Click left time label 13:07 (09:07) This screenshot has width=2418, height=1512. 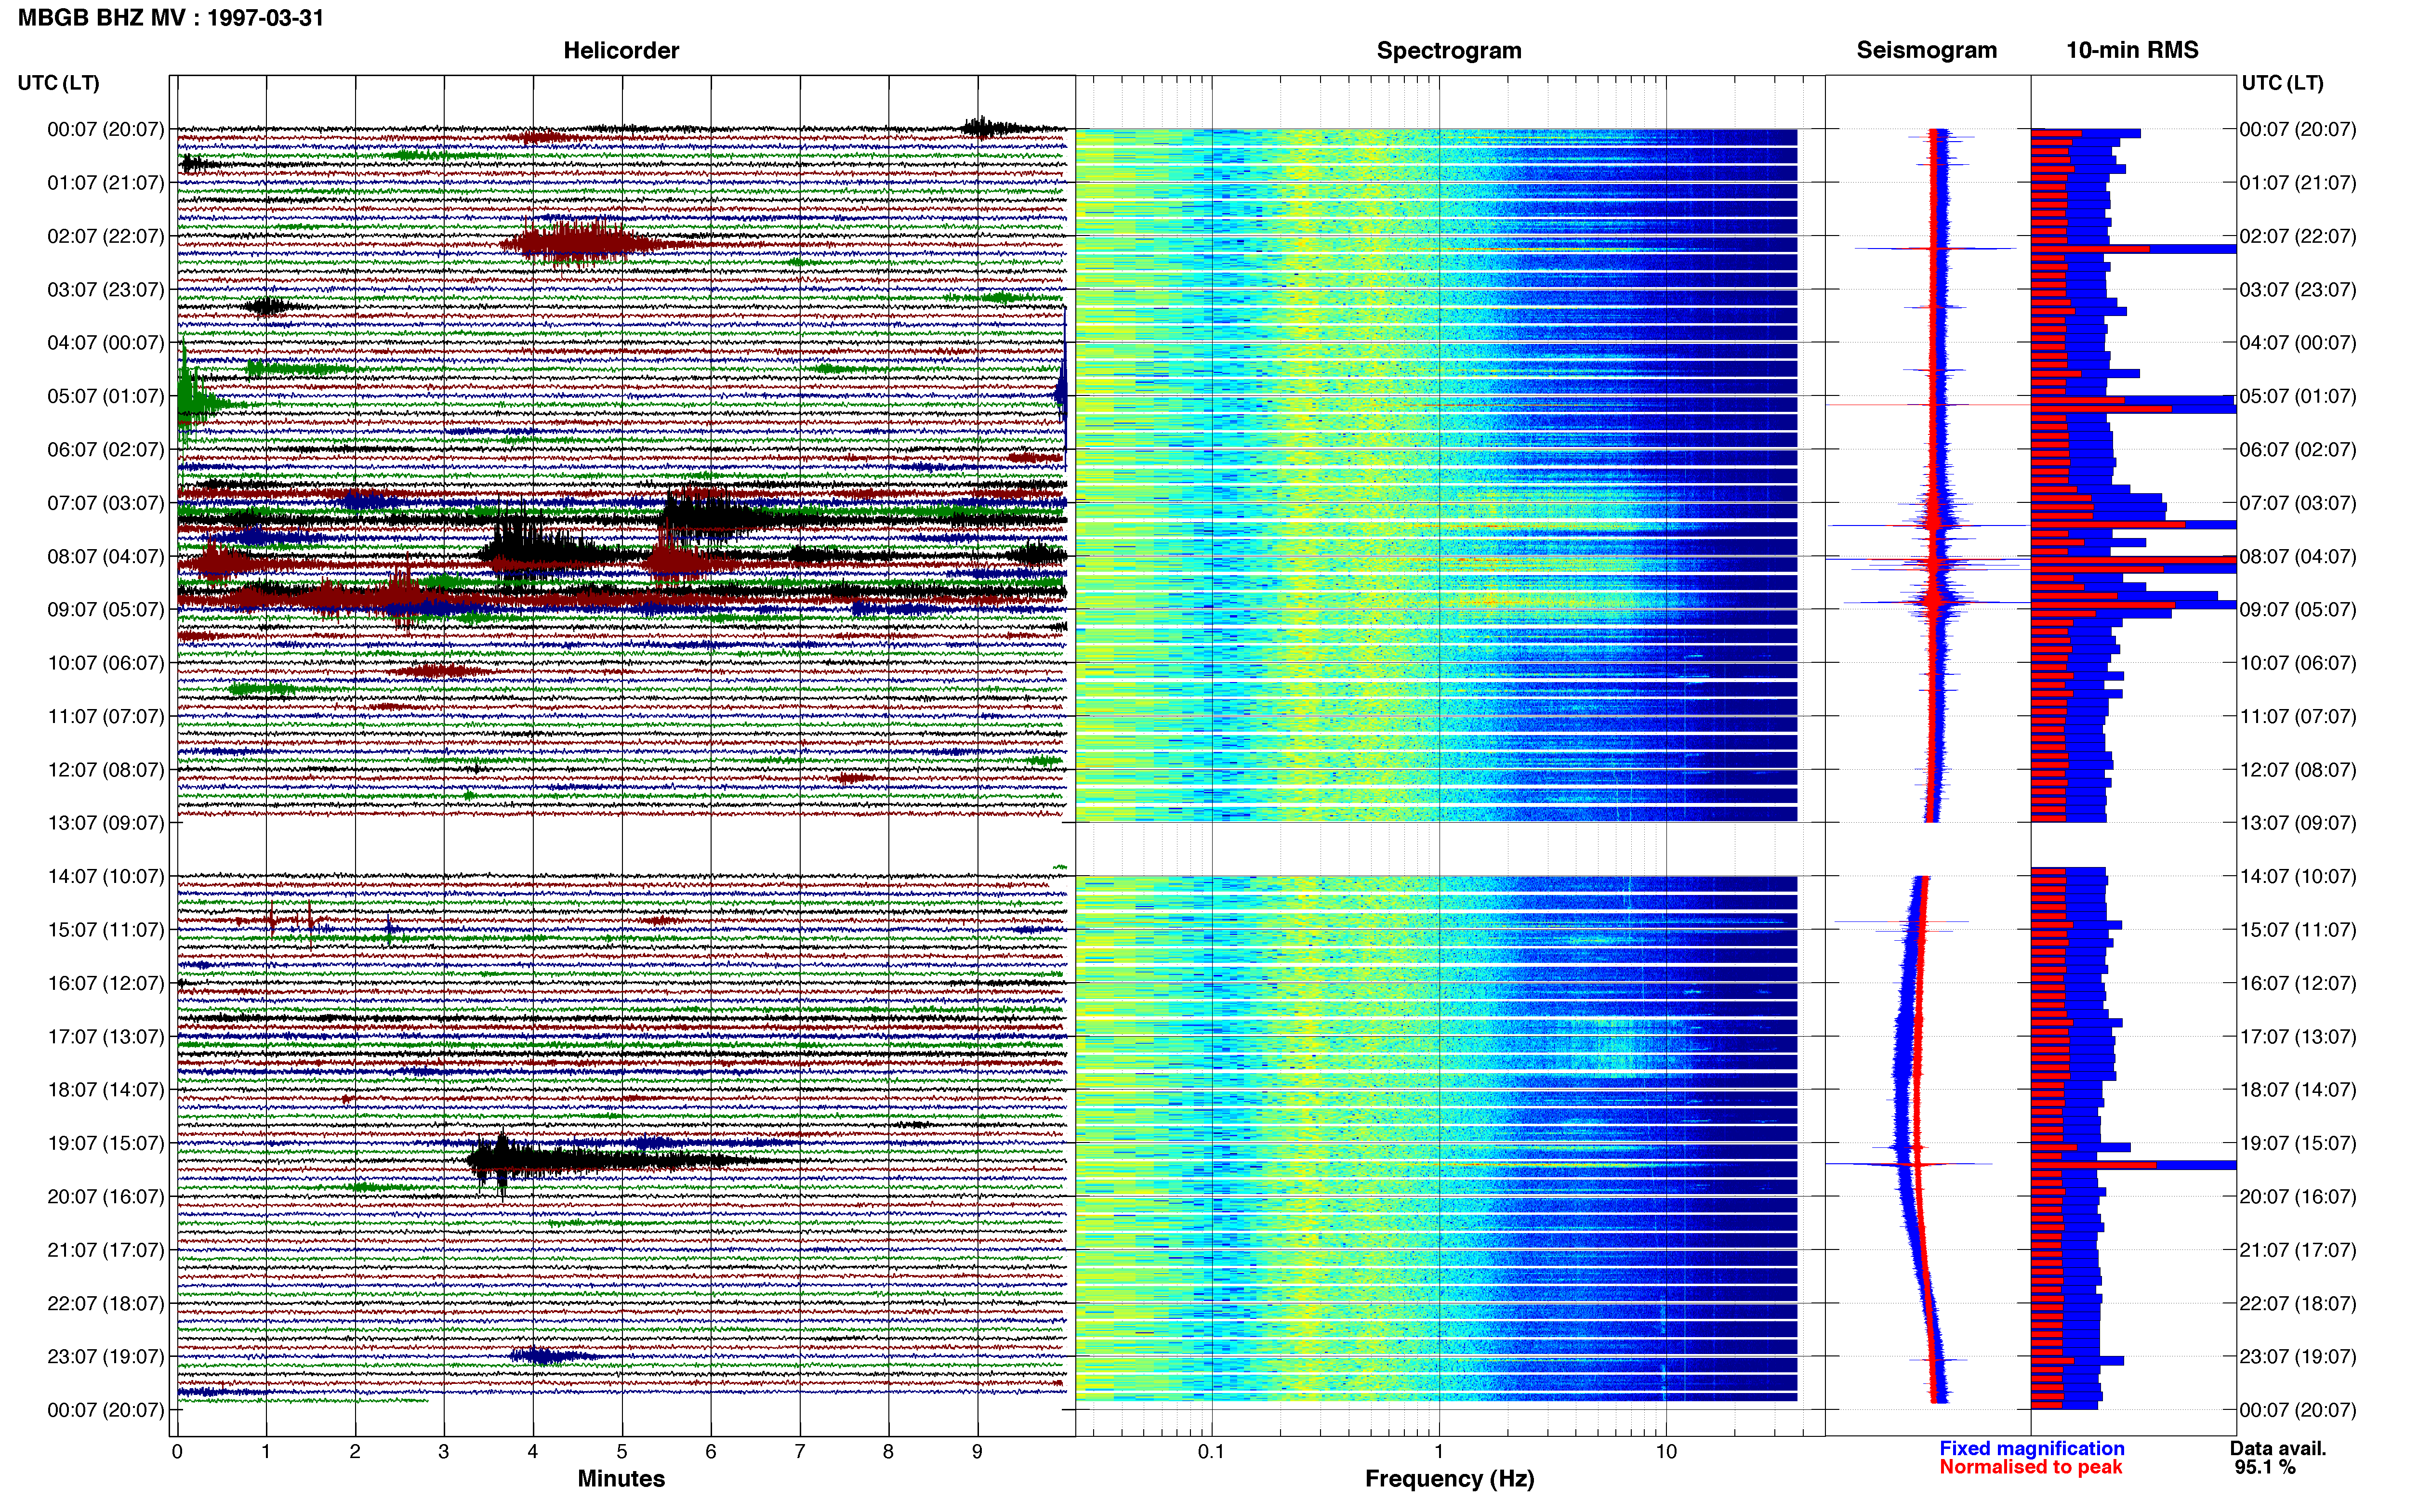click(x=105, y=823)
